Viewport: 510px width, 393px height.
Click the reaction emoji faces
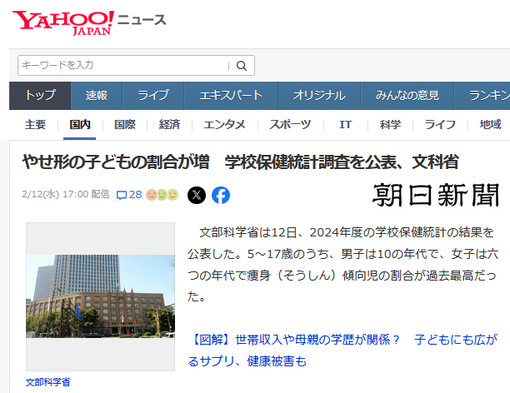pyautogui.click(x=162, y=195)
